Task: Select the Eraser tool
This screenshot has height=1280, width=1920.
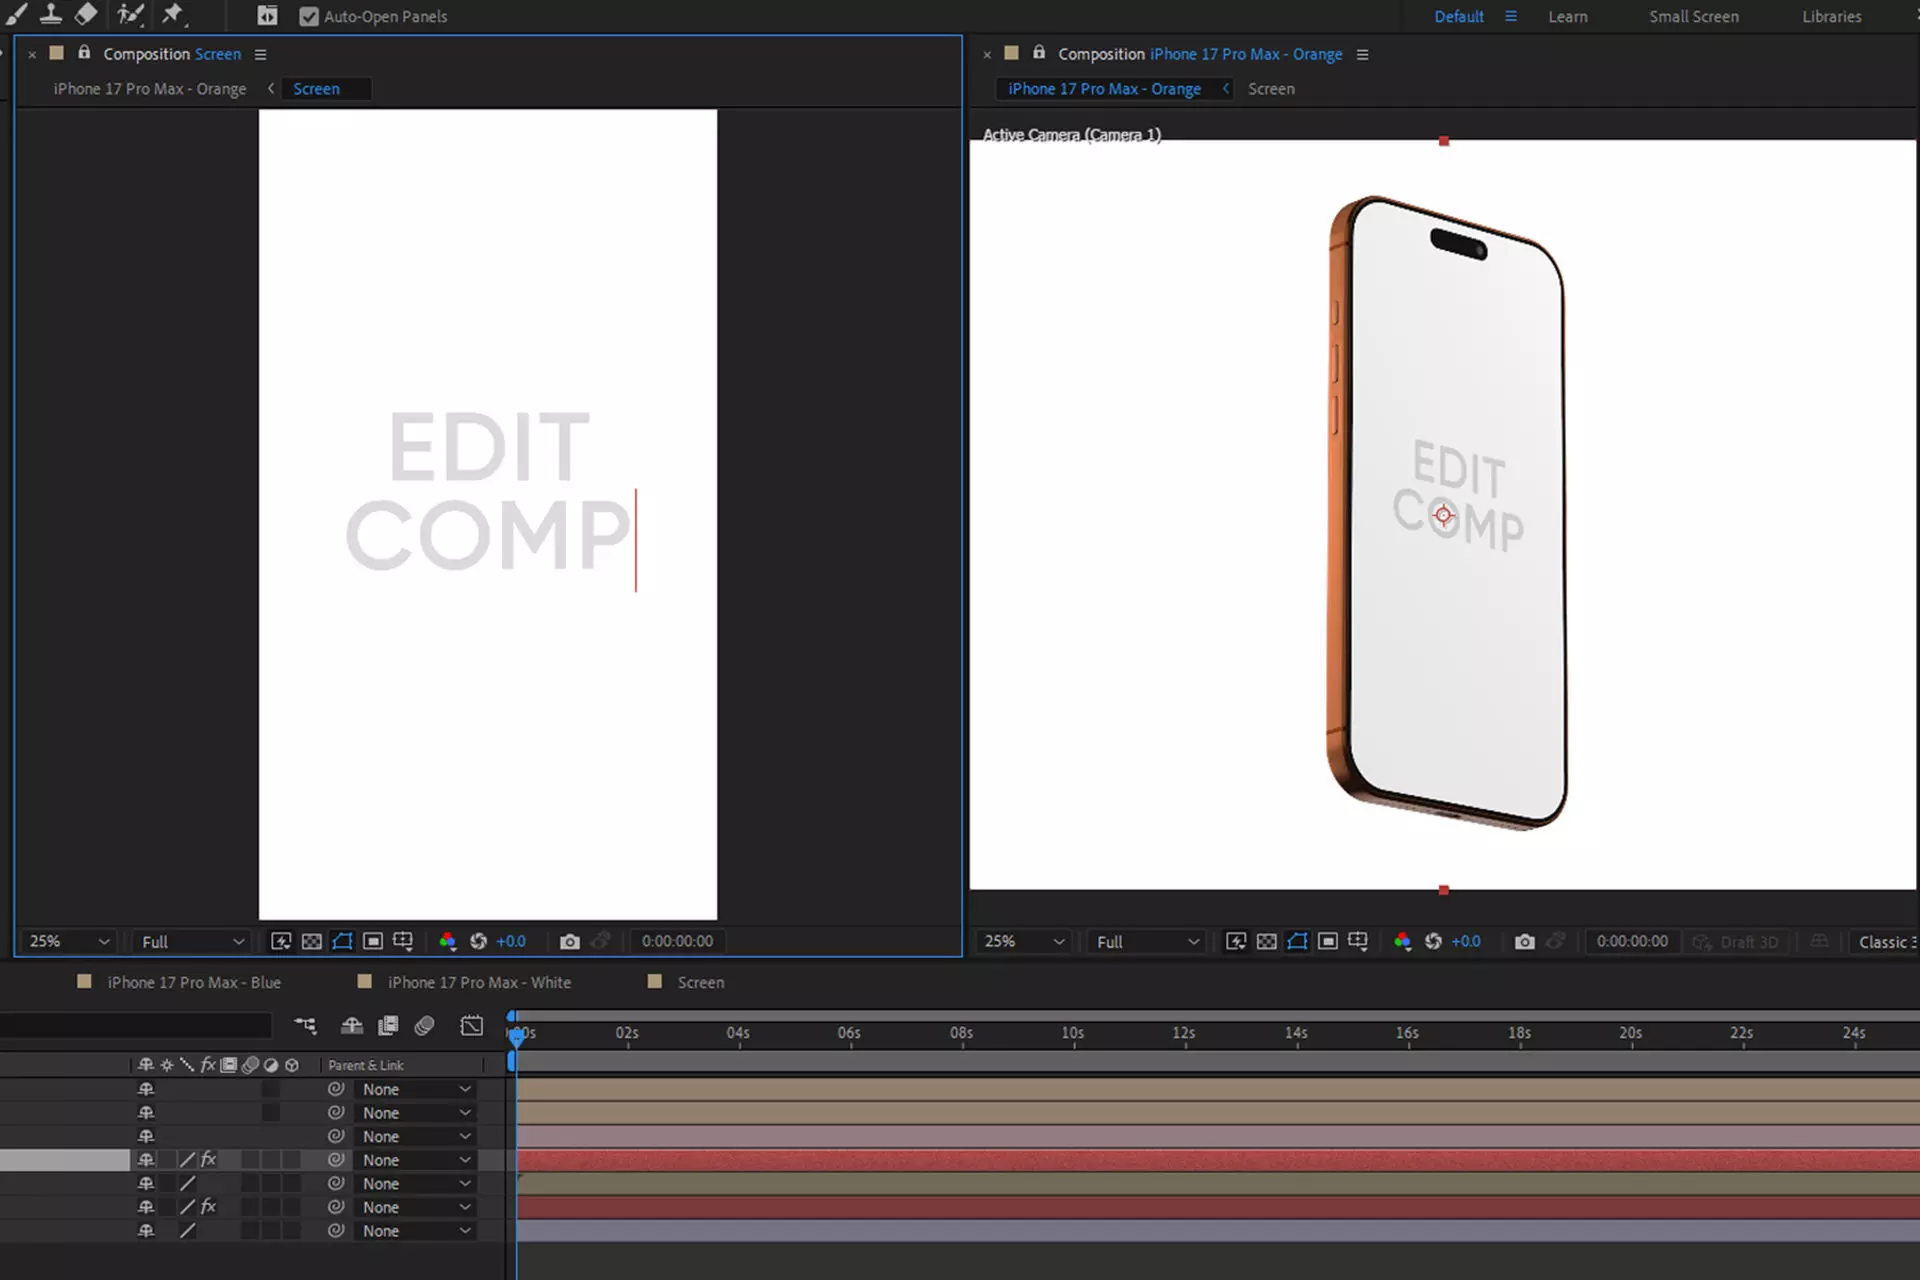Action: pyautogui.click(x=86, y=14)
